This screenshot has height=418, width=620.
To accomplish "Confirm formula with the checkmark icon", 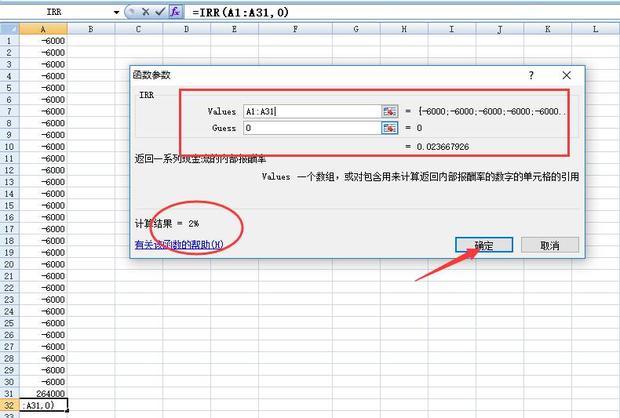I will (160, 12).
